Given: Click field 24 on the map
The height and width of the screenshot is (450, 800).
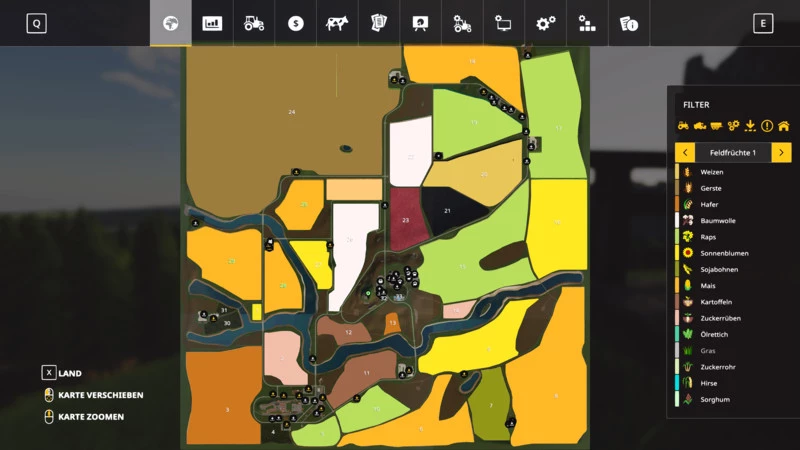Looking at the screenshot, I should point(292,112).
